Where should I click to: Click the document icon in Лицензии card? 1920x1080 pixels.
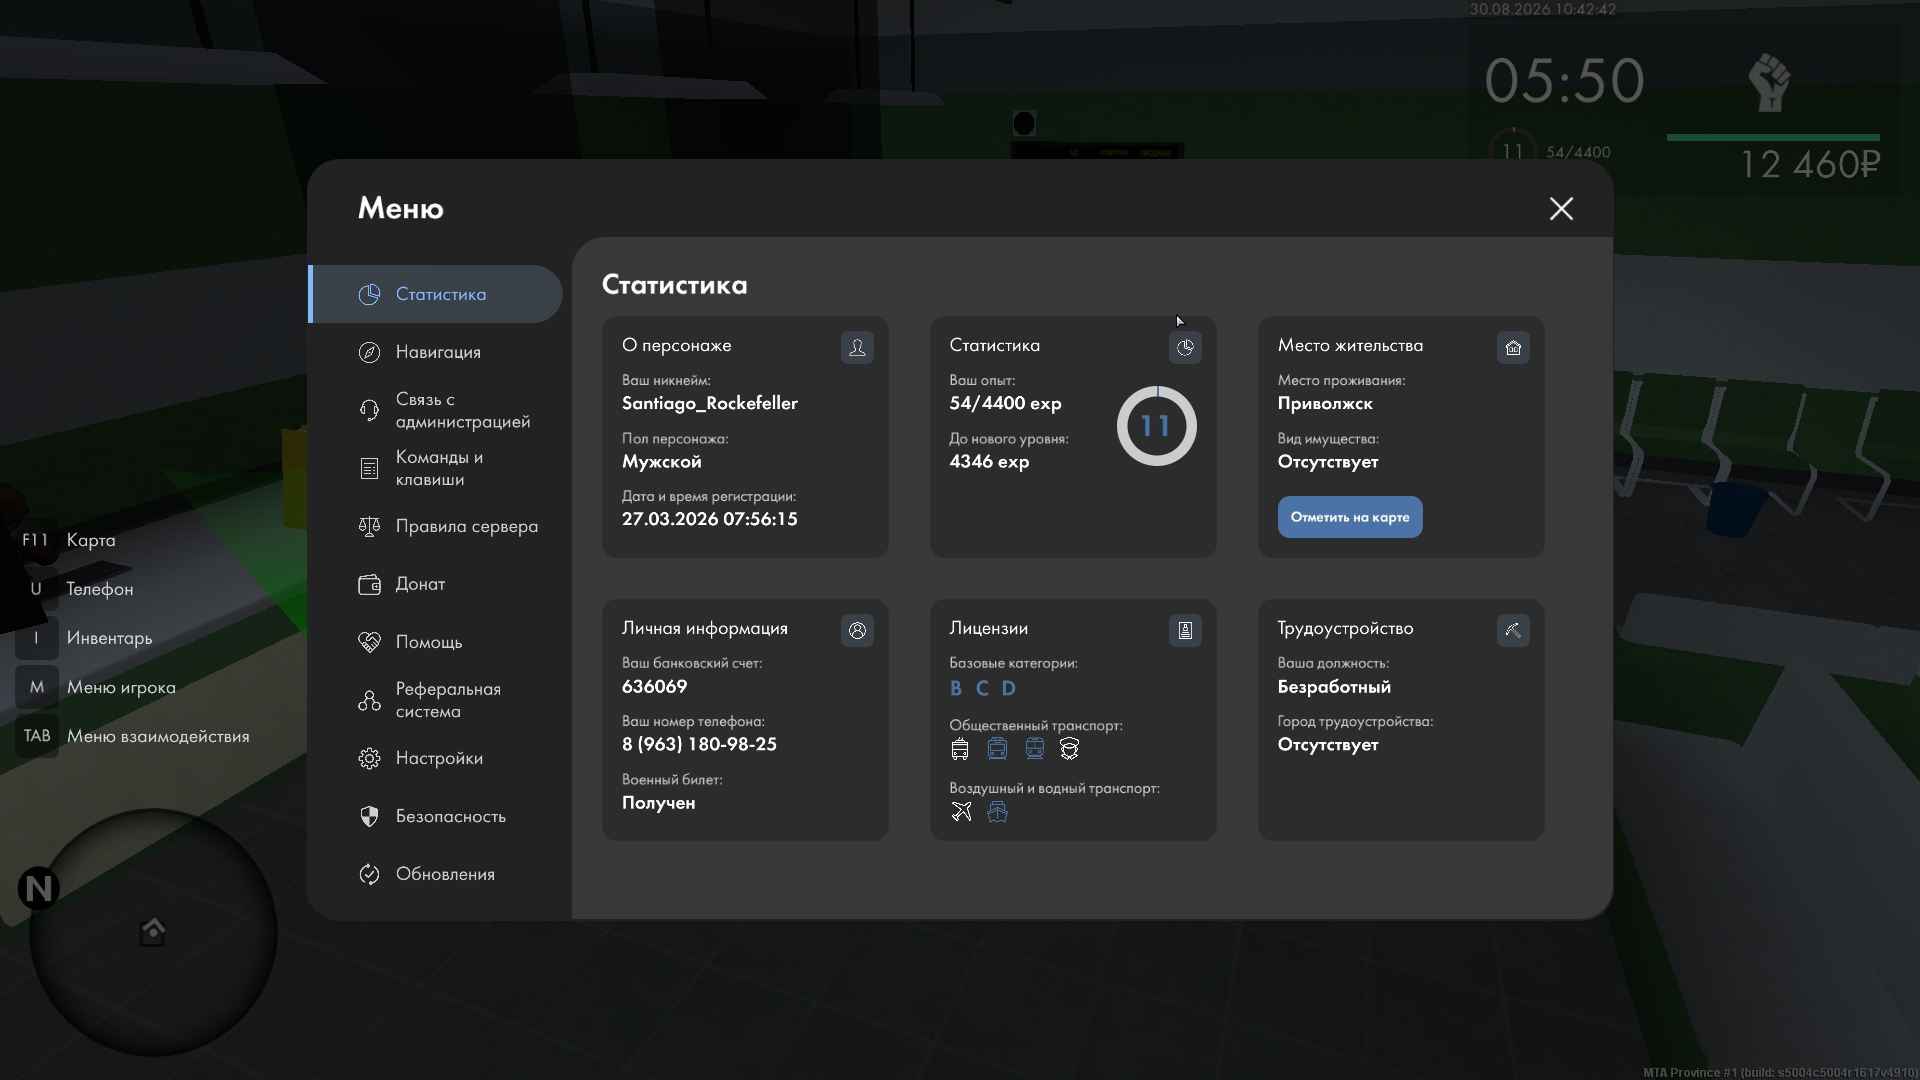click(1185, 630)
